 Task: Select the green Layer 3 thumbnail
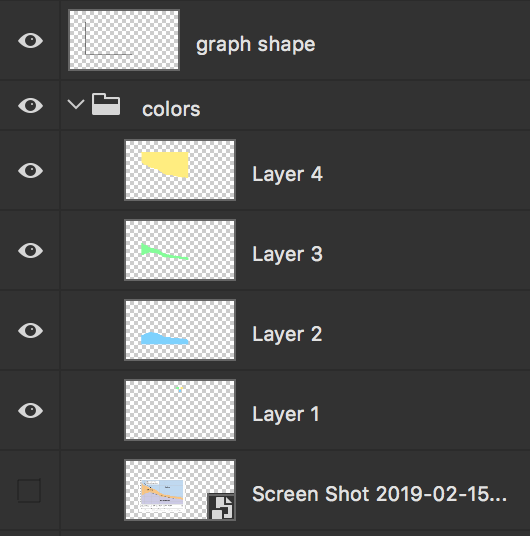click(180, 250)
